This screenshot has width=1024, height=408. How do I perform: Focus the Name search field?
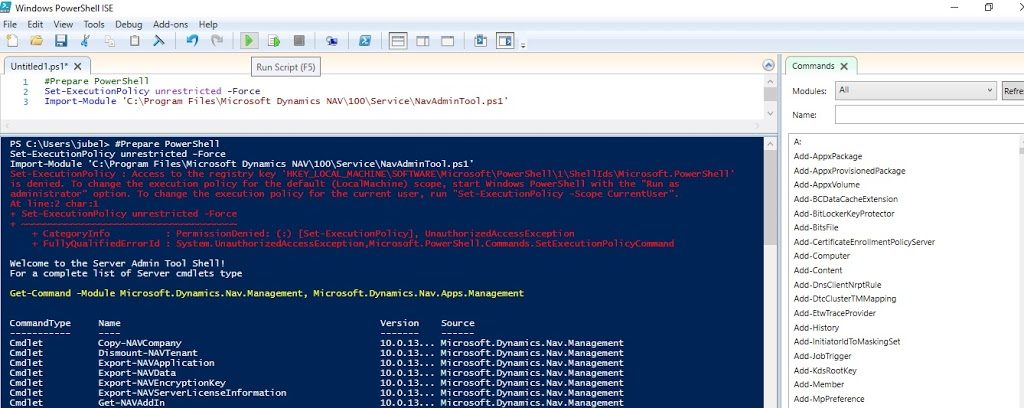point(929,115)
